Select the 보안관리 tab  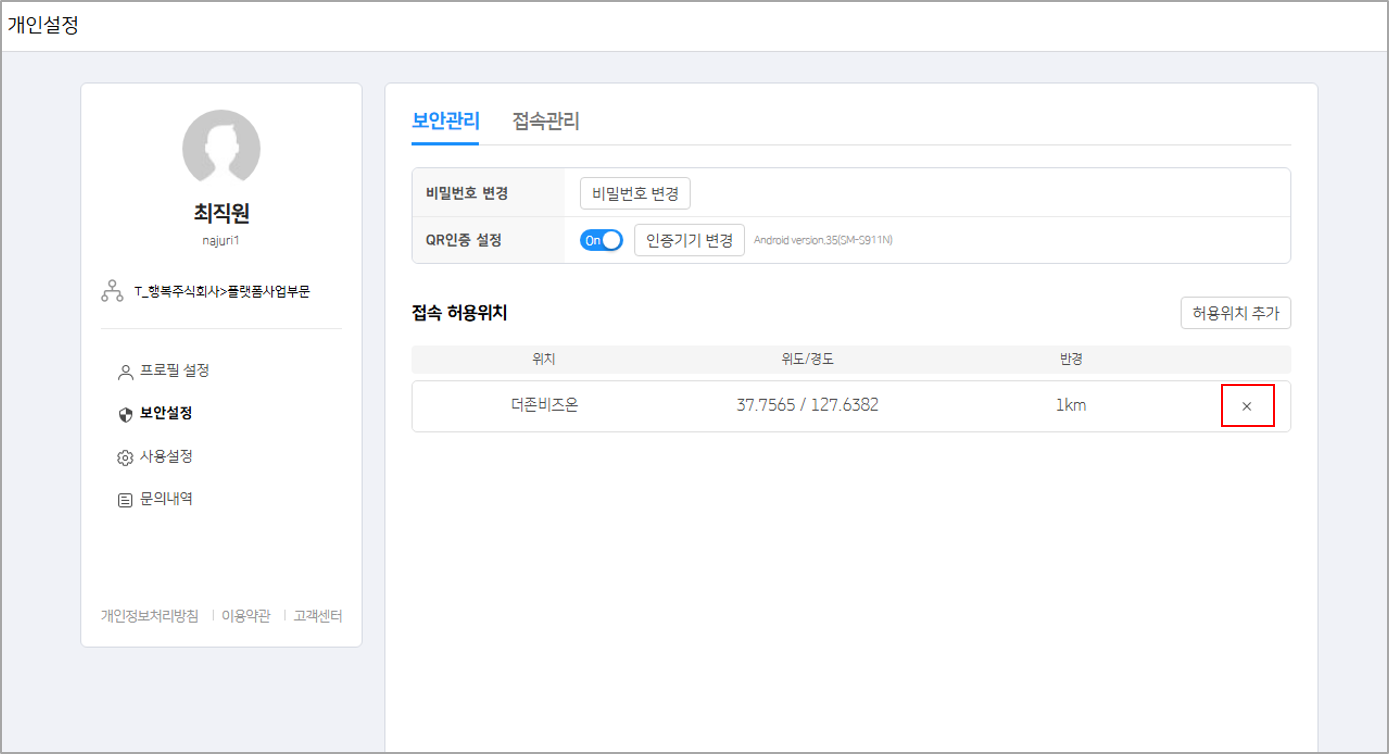pos(444,121)
